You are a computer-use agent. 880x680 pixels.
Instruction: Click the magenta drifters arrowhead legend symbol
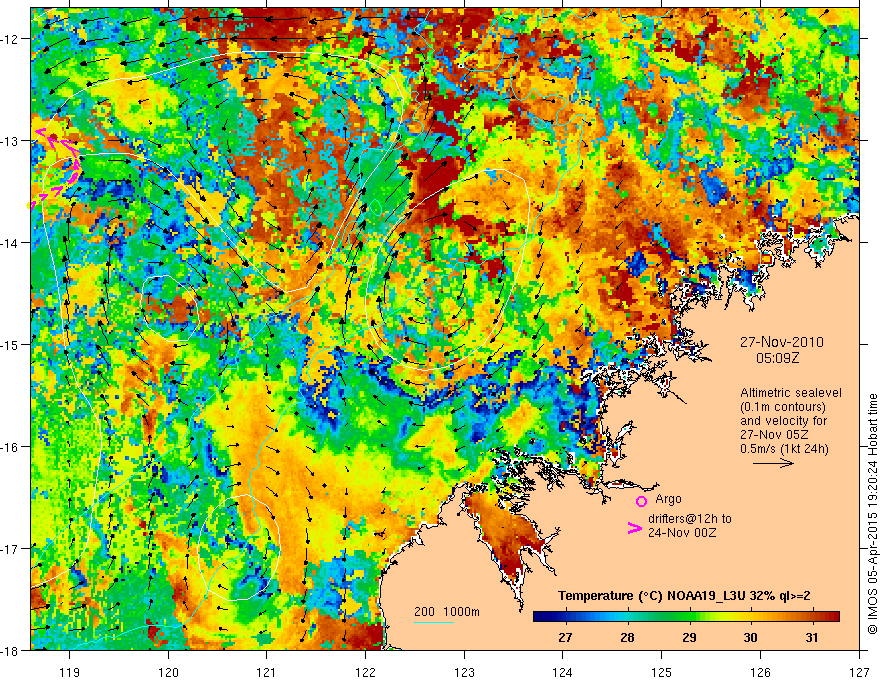634,528
